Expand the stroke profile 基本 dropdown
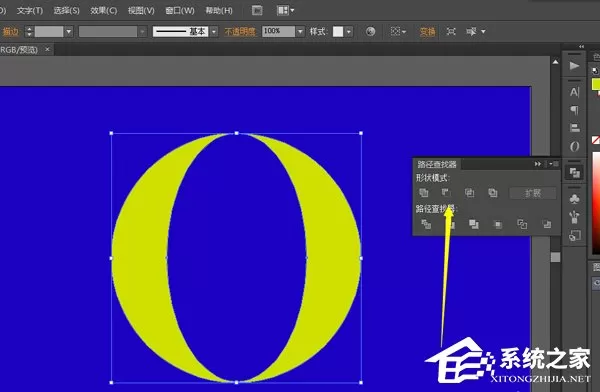600x392 pixels. click(214, 31)
